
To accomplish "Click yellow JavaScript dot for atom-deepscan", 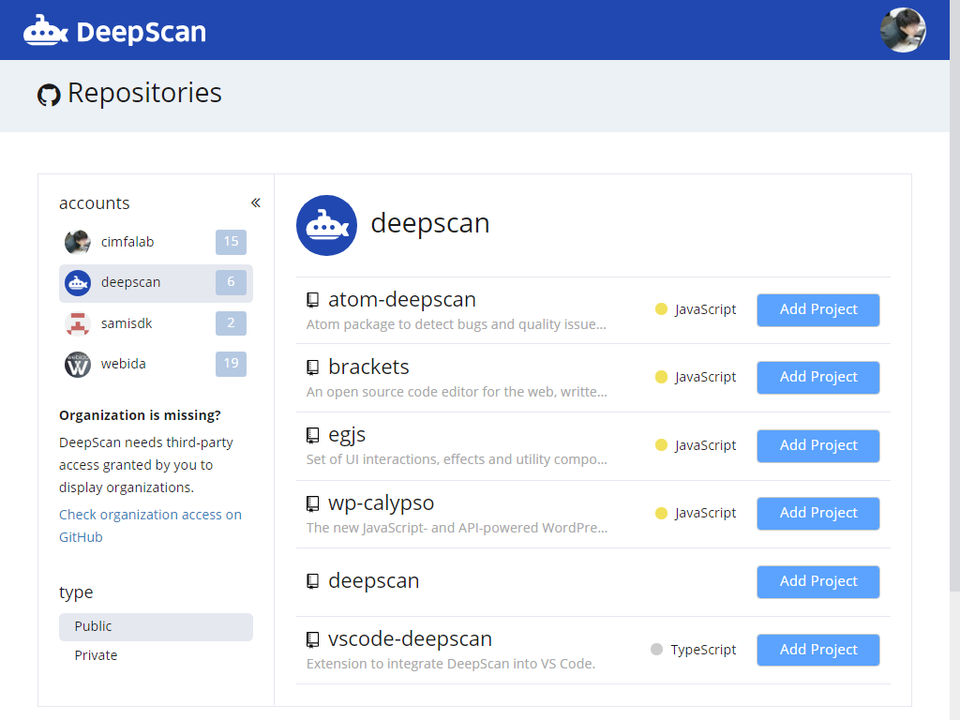I will click(x=661, y=309).
